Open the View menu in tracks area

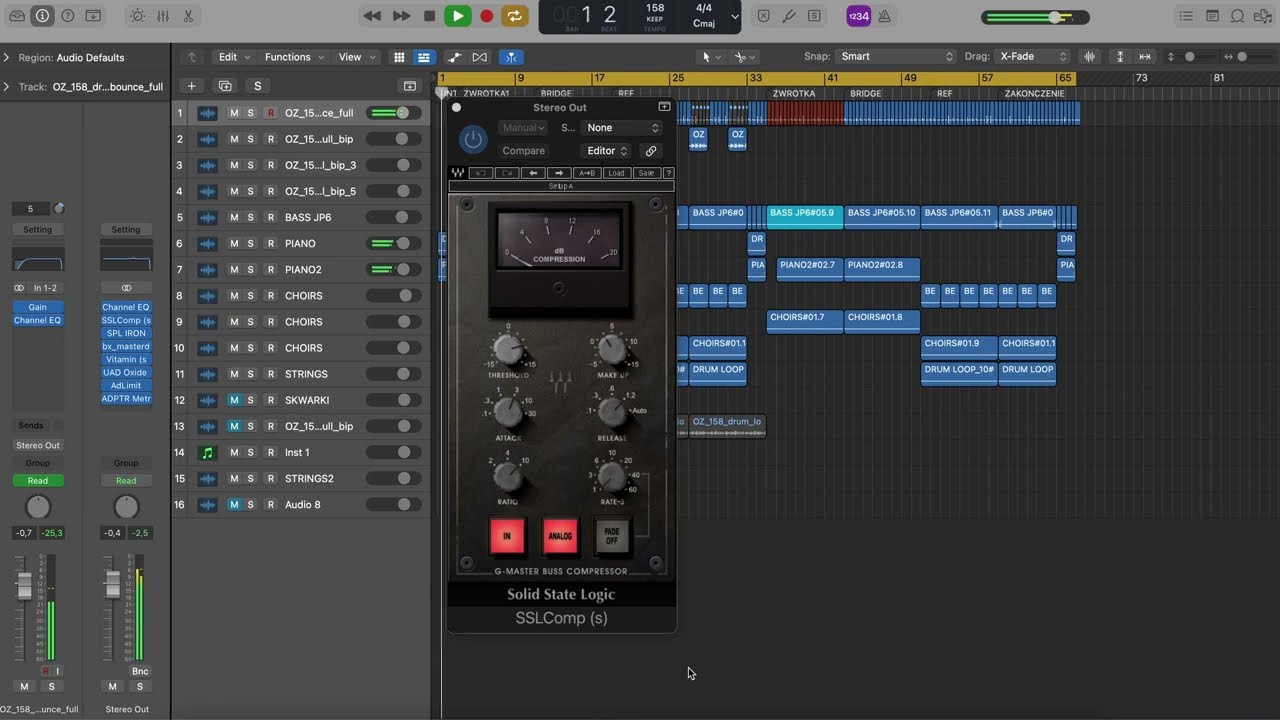[356, 57]
